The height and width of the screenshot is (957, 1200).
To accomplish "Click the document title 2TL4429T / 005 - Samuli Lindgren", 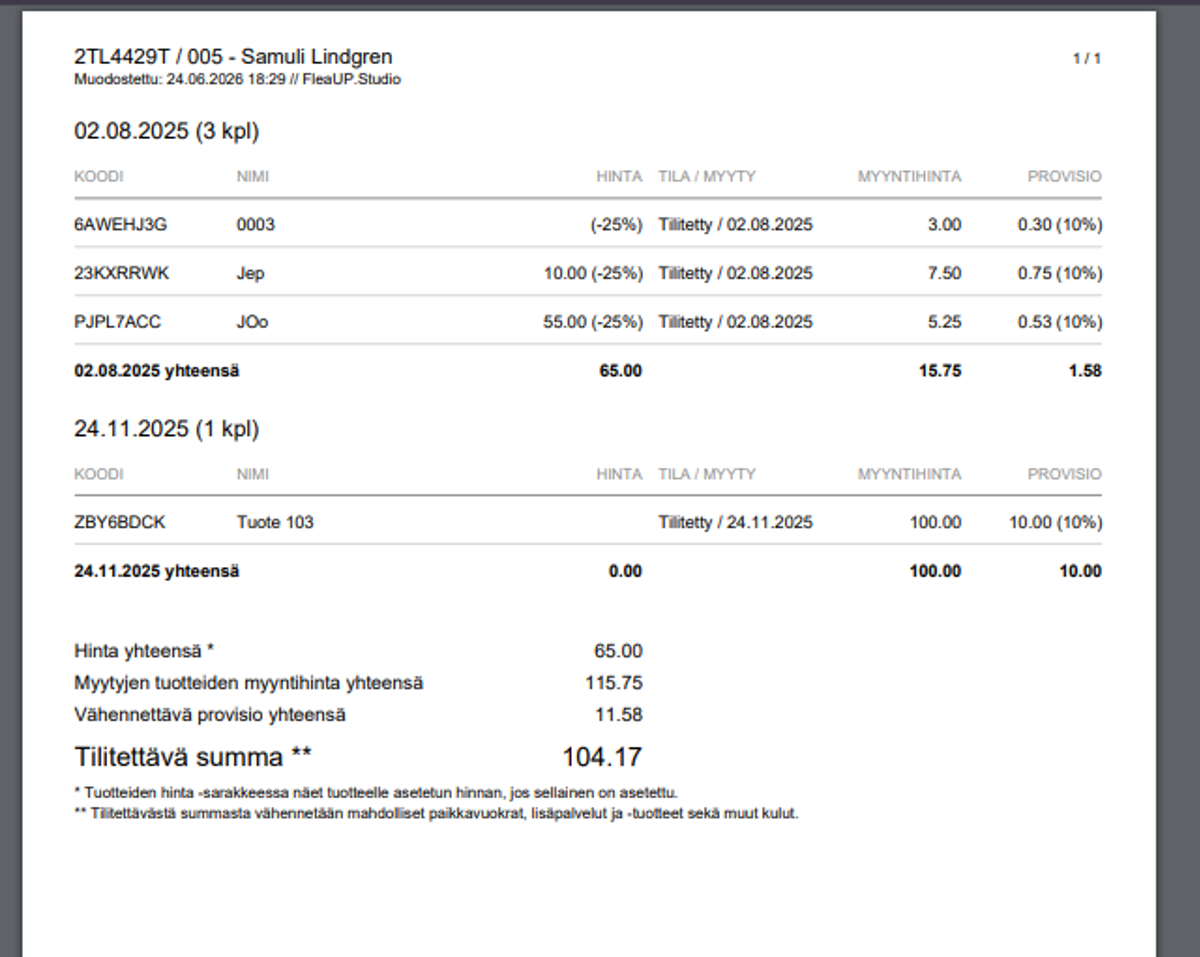I will (233, 57).
